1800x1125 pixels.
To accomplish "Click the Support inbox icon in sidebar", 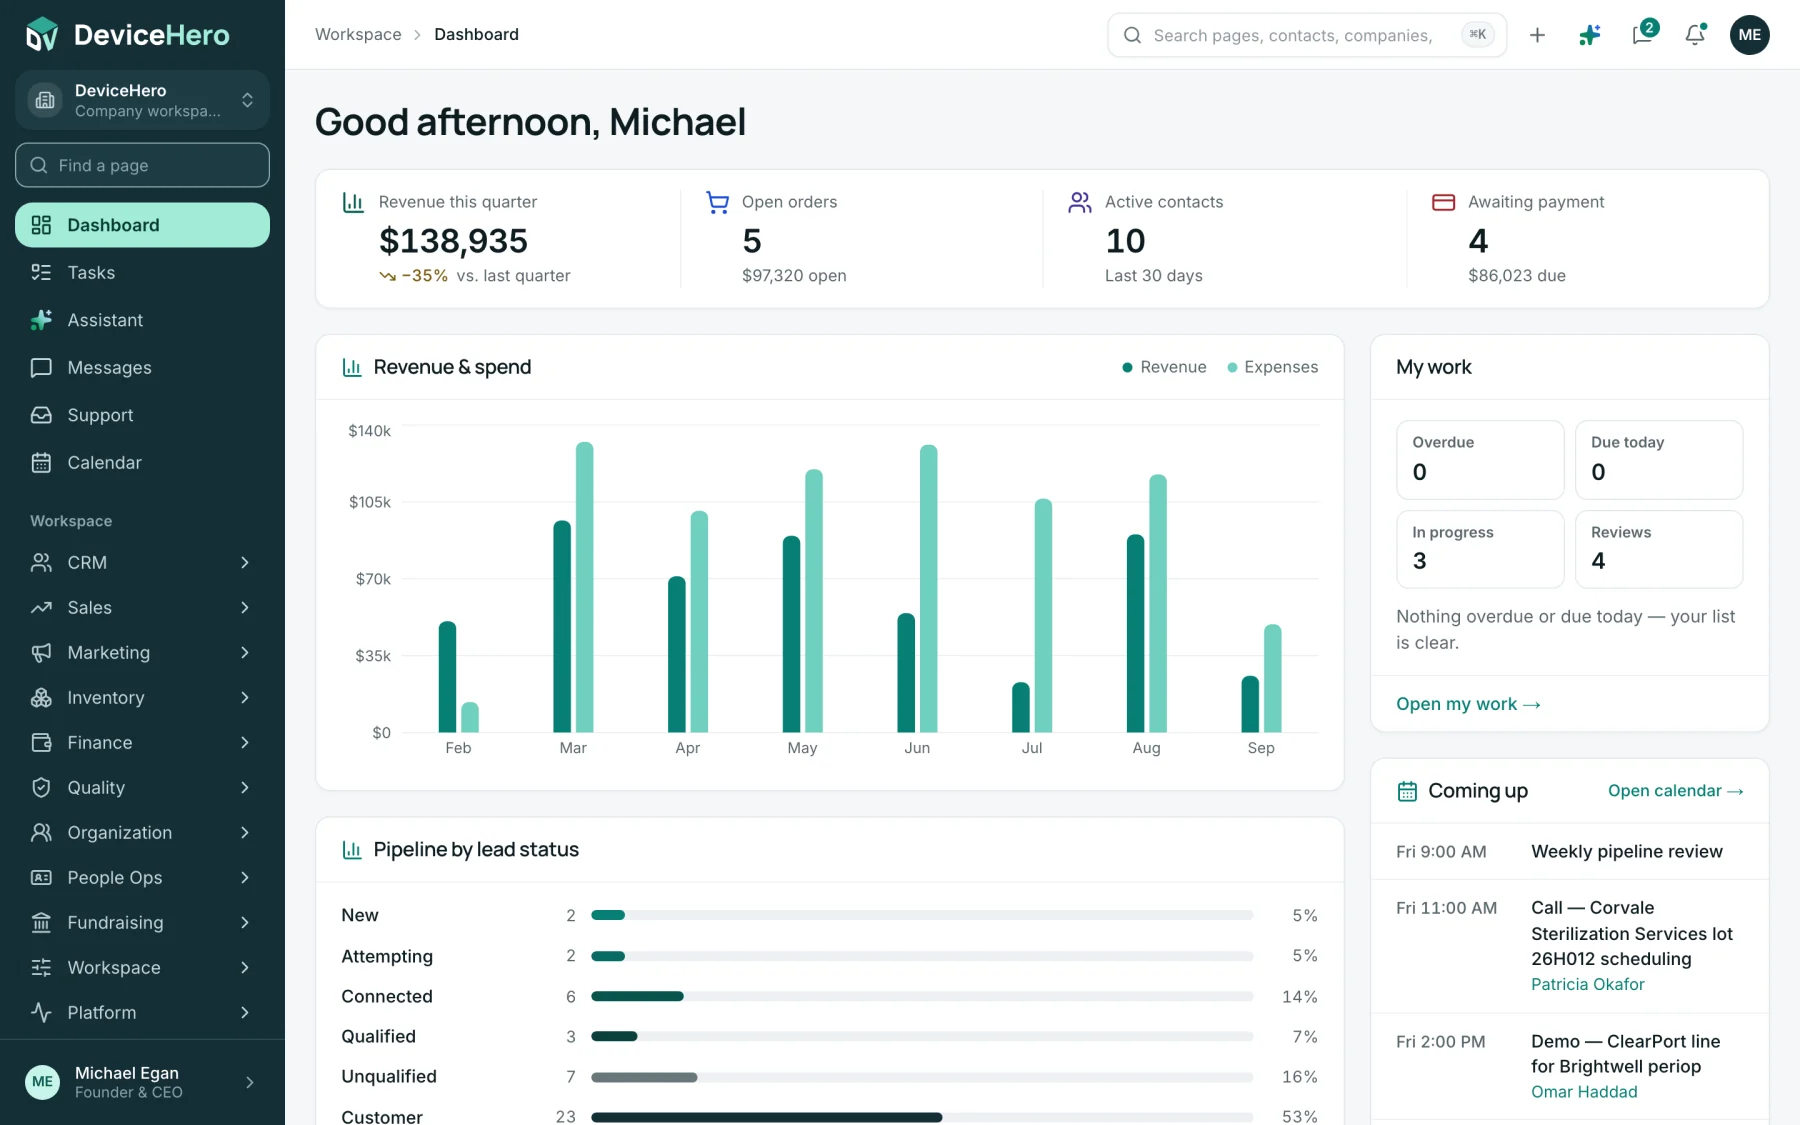I will coord(41,415).
